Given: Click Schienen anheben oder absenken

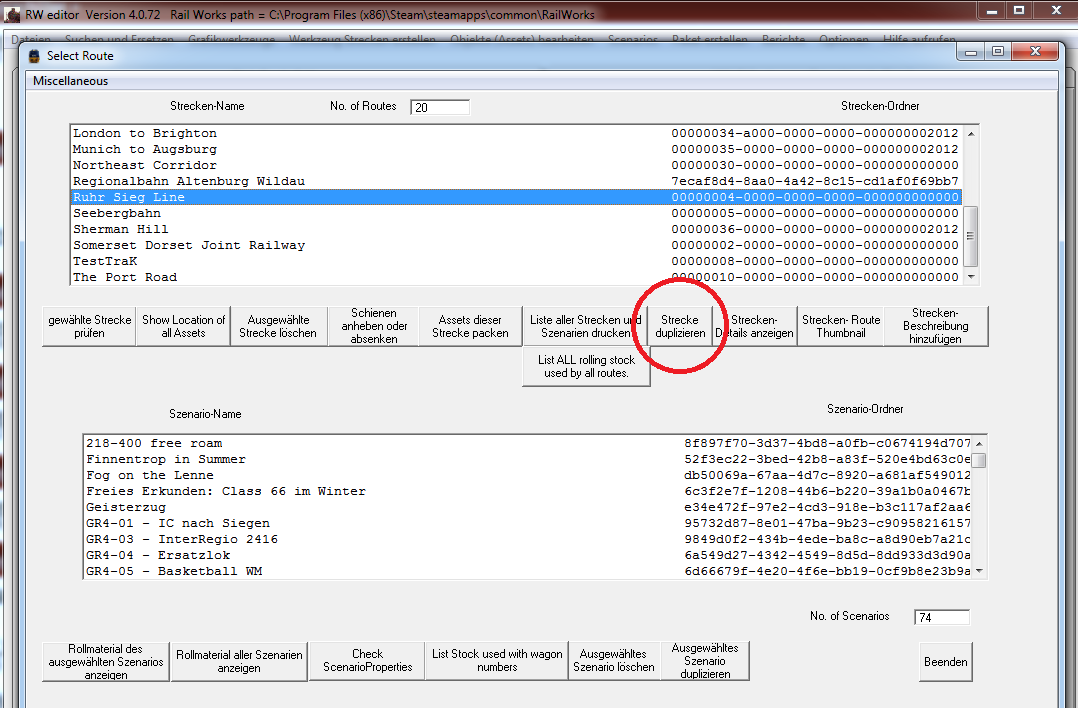Looking at the screenshot, I should point(373,326).
